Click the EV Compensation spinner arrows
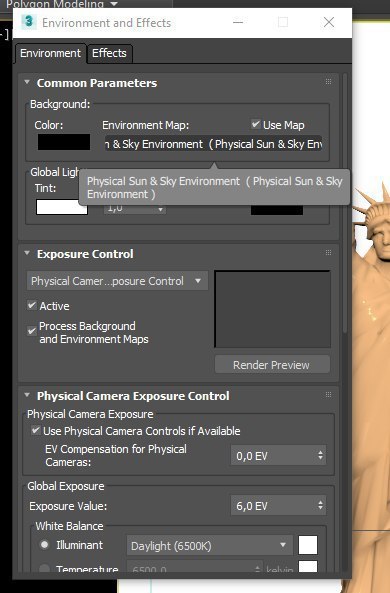 click(x=321, y=455)
